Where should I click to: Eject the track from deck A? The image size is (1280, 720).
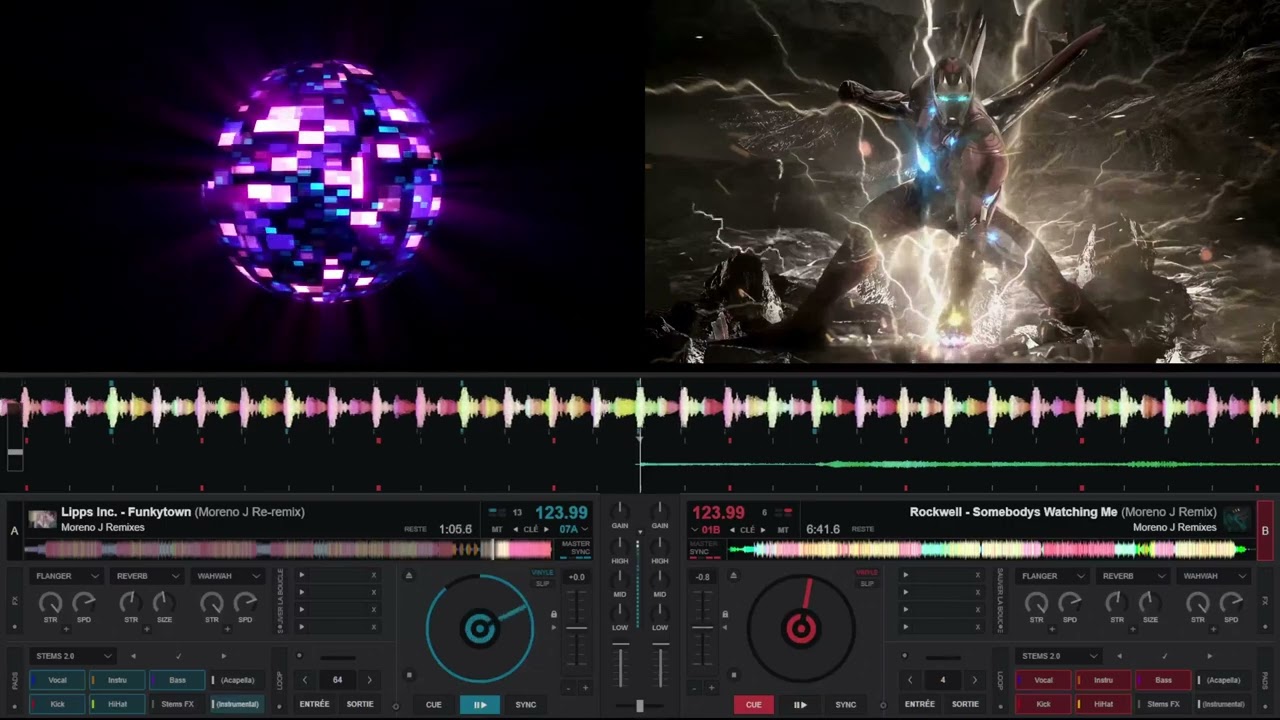coord(408,576)
